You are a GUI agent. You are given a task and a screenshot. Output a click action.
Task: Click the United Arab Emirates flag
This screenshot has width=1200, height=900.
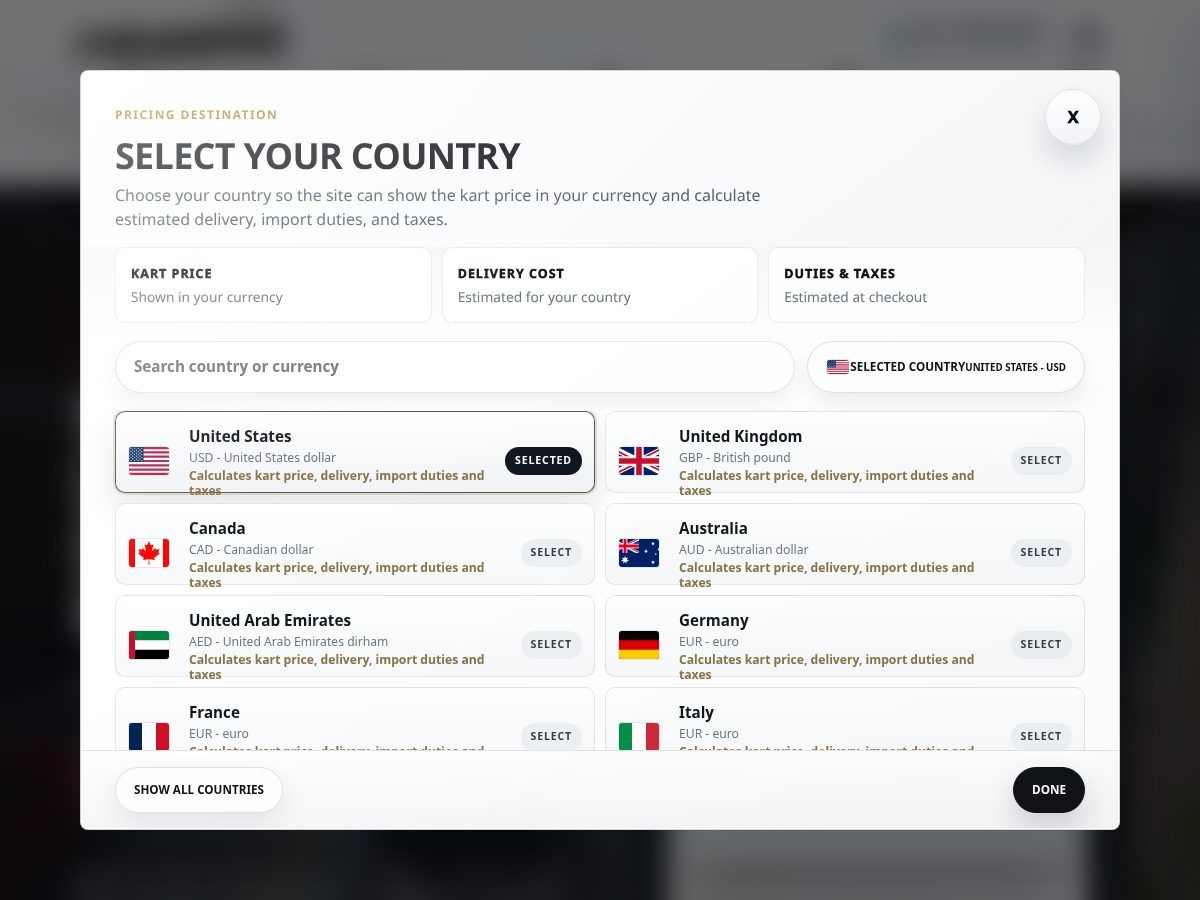[149, 645]
